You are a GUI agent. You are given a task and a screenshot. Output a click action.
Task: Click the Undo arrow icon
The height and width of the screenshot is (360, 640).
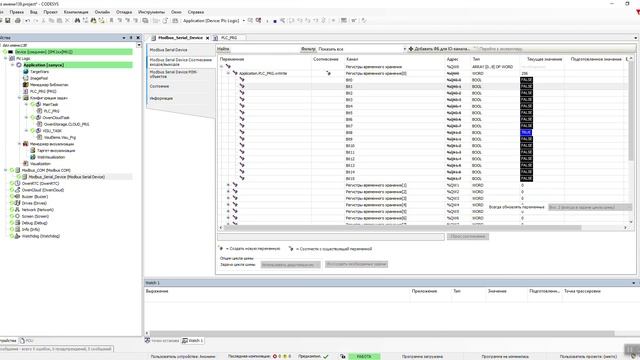(x=27, y=20)
